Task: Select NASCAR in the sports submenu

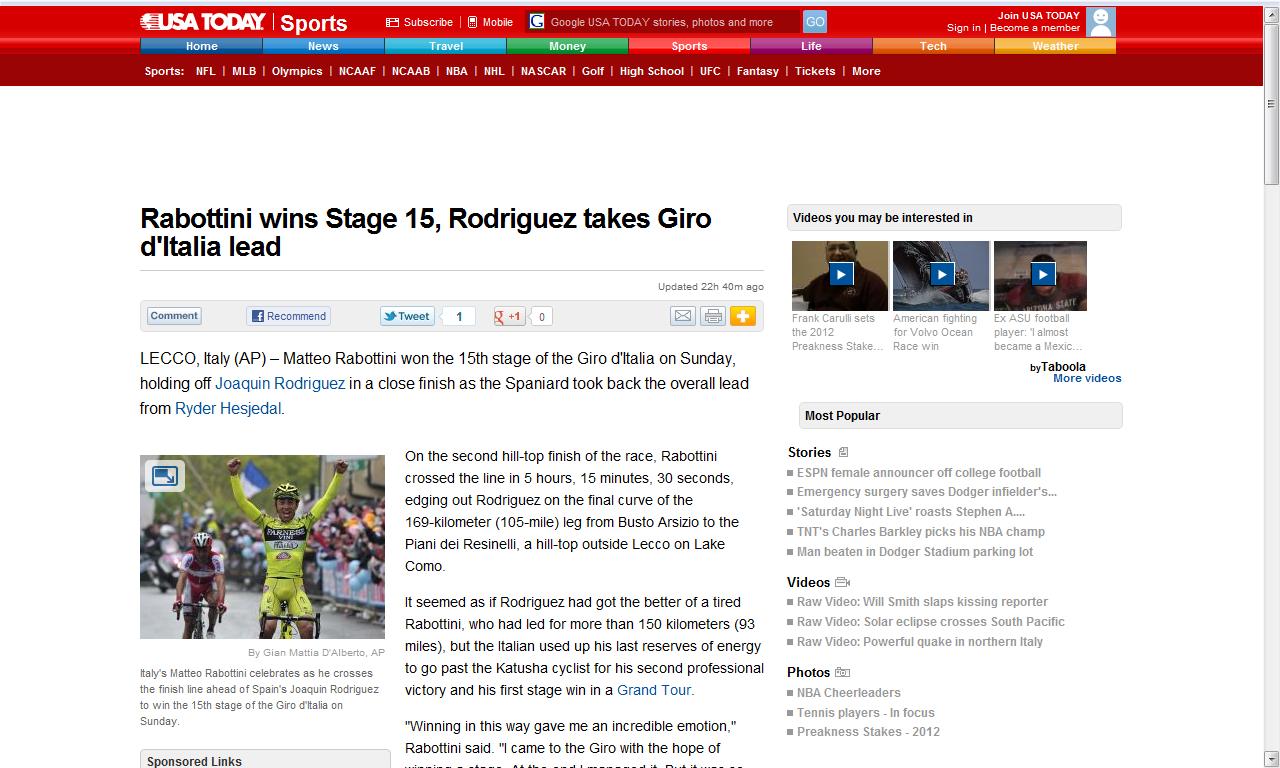Action: pyautogui.click(x=543, y=71)
